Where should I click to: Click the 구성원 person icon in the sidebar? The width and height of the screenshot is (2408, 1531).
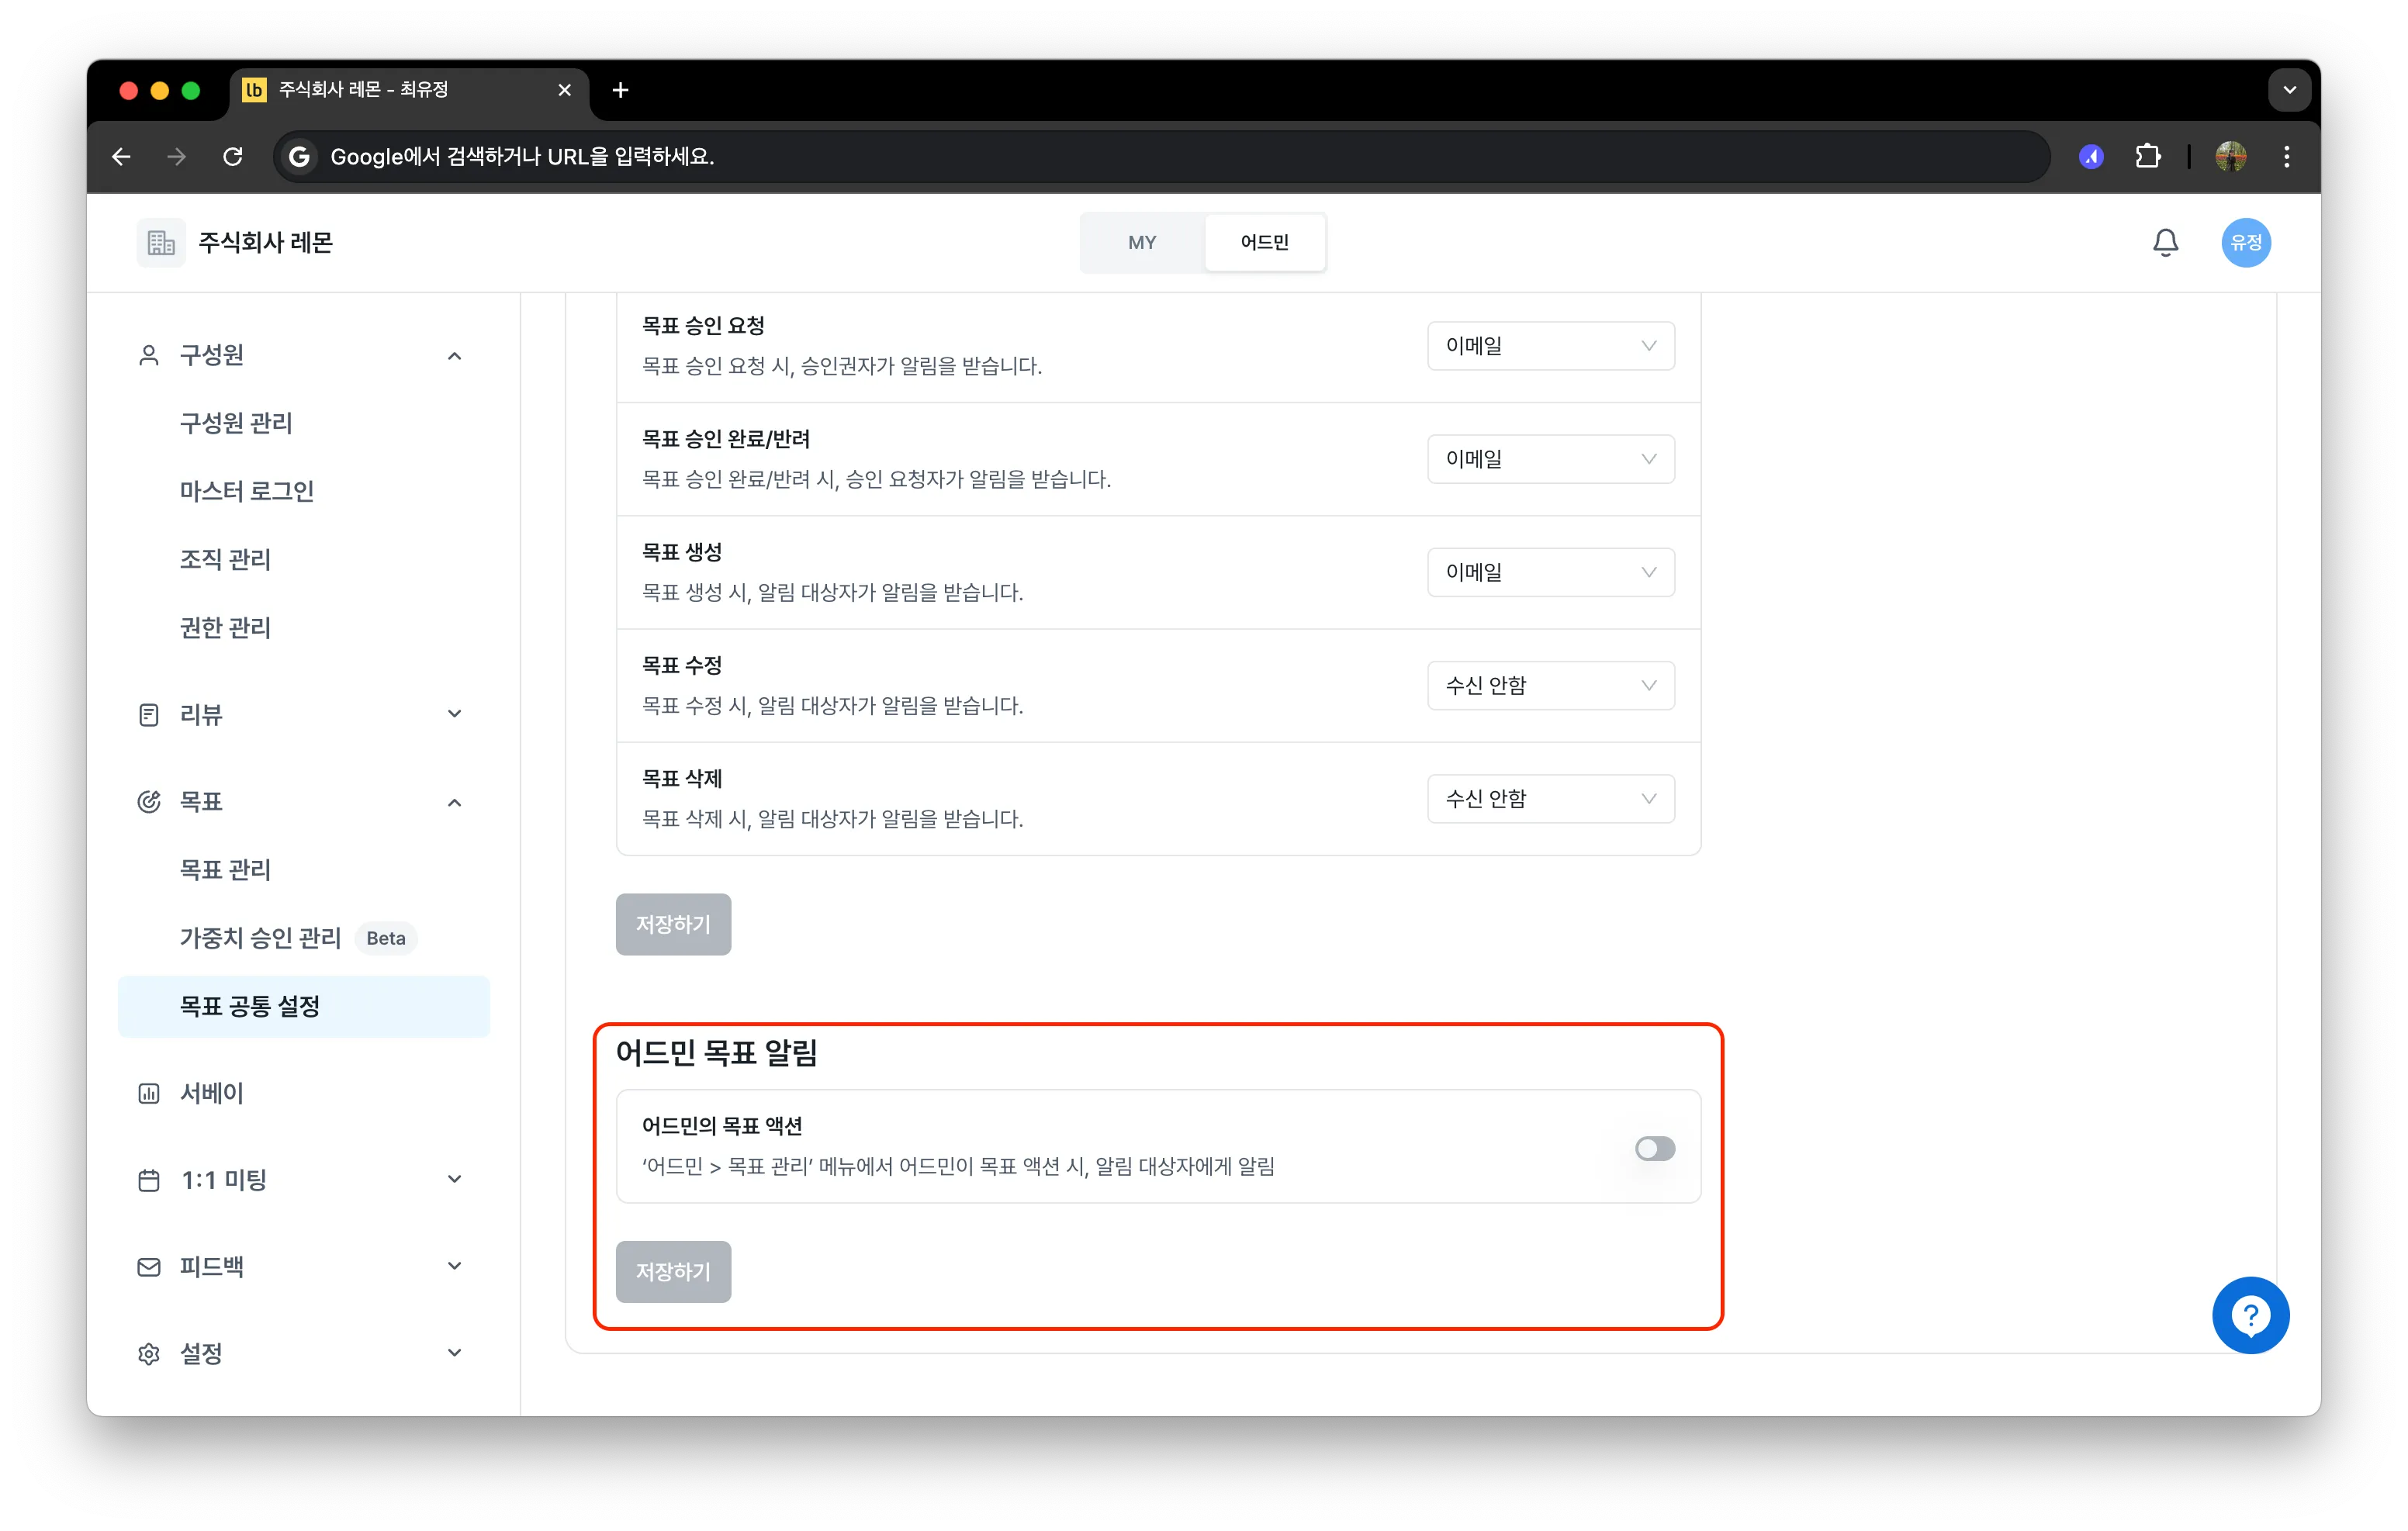tap(149, 355)
